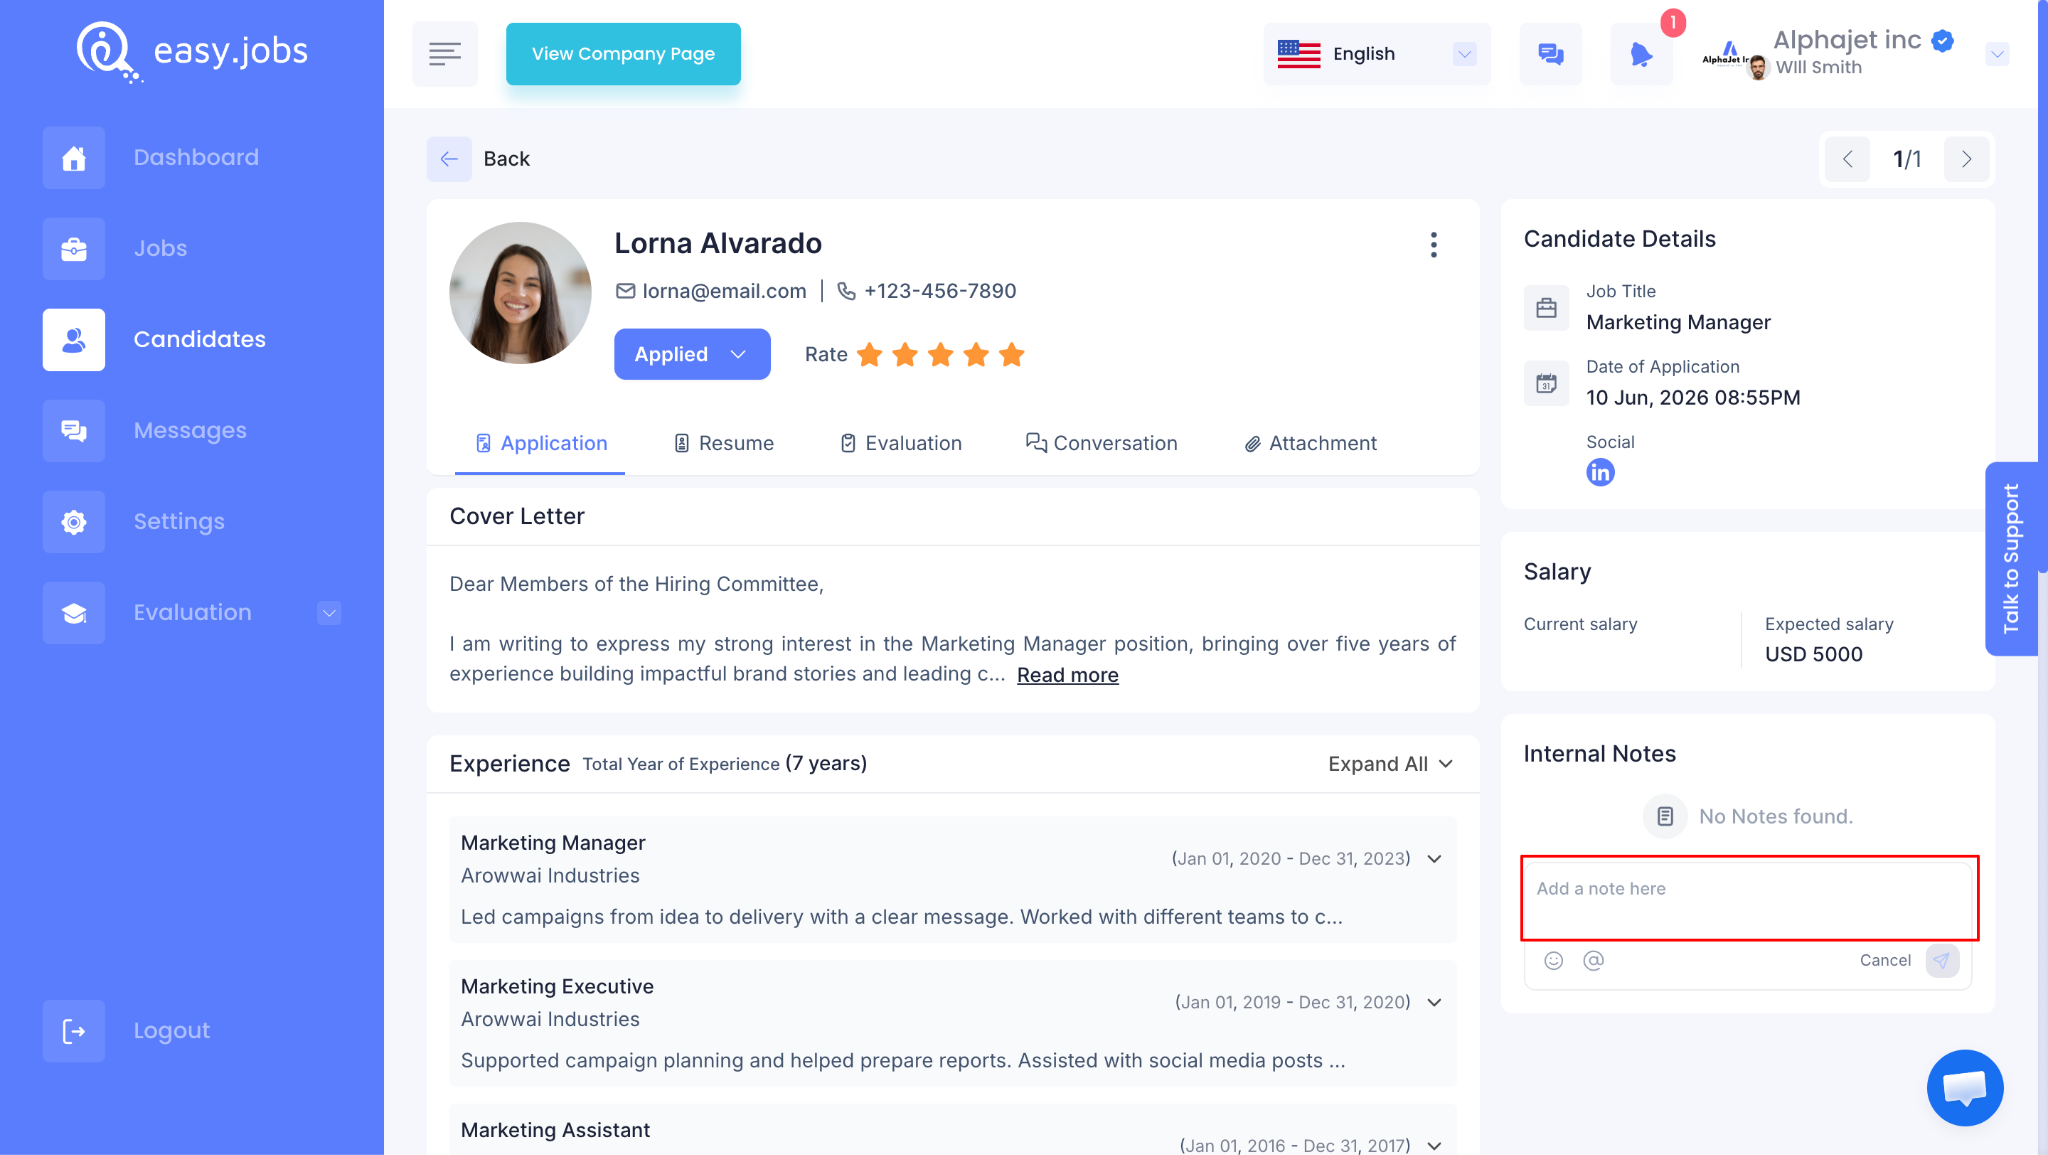Click View Company Page button
The height and width of the screenshot is (1155, 2048).
click(623, 54)
